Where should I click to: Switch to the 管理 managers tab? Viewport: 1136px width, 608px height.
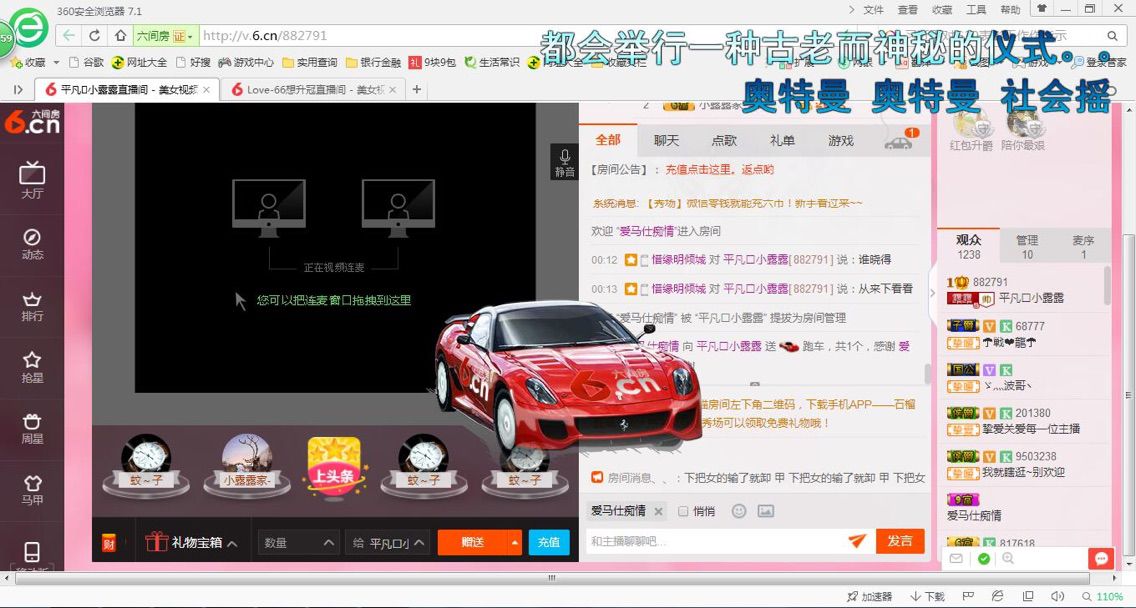pyautogui.click(x=1027, y=246)
